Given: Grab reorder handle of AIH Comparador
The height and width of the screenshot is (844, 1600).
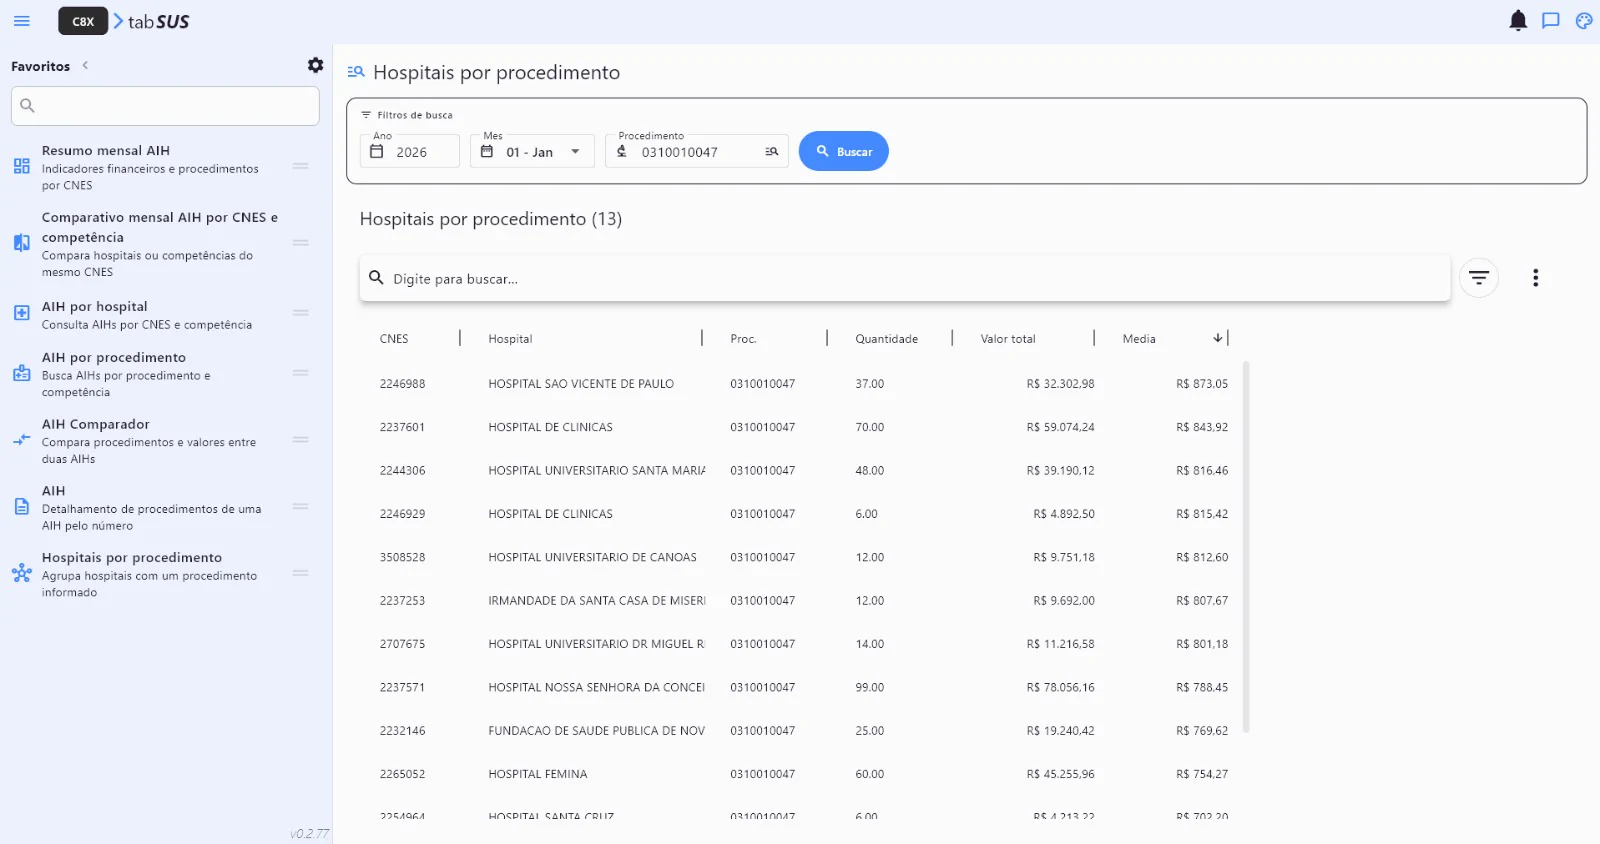Looking at the screenshot, I should [x=300, y=440].
